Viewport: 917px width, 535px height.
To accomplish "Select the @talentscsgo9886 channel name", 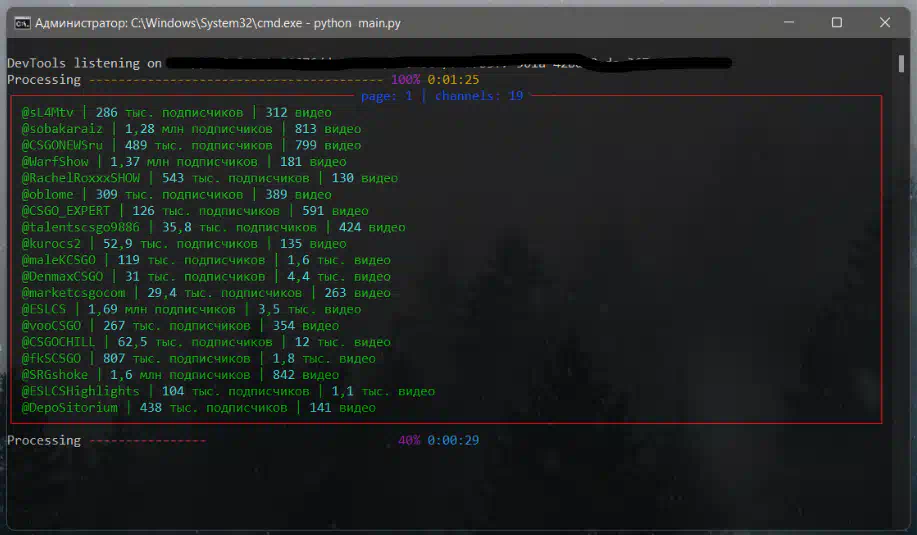I will (81, 227).
